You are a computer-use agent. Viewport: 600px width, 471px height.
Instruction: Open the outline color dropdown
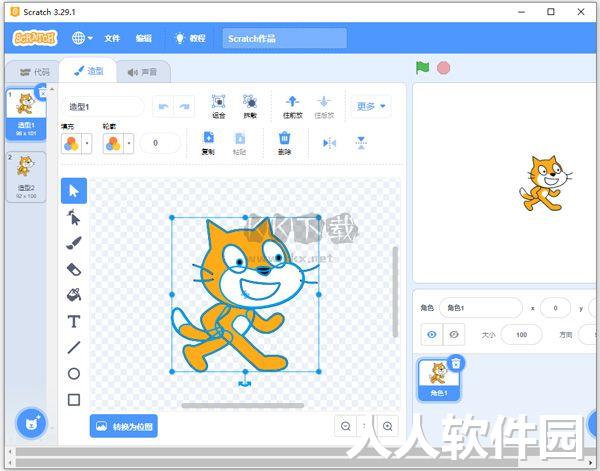pos(129,143)
